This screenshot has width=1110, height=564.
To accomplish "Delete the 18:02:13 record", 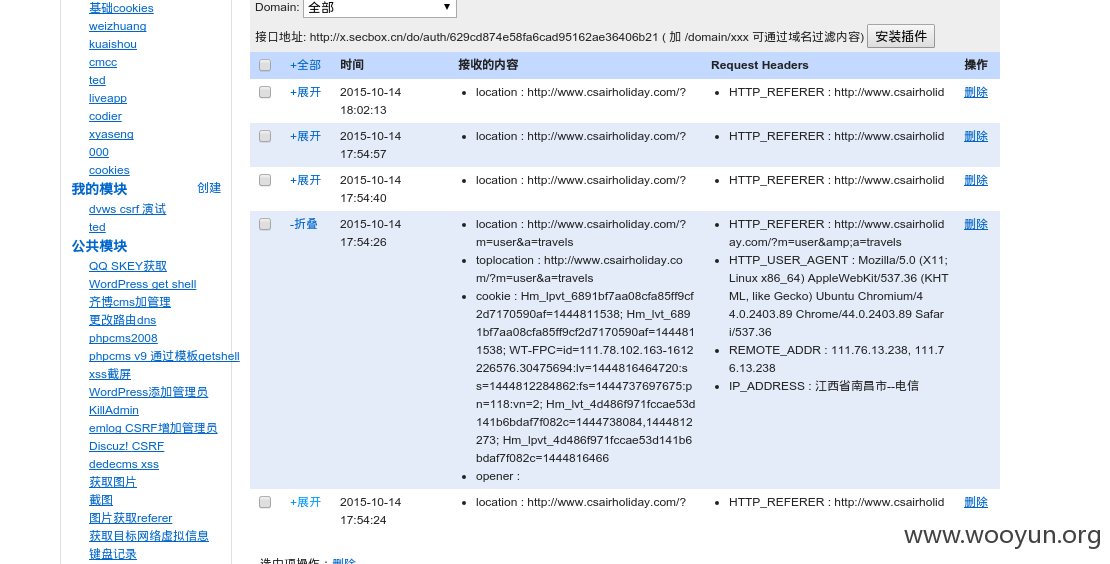I will 975,92.
